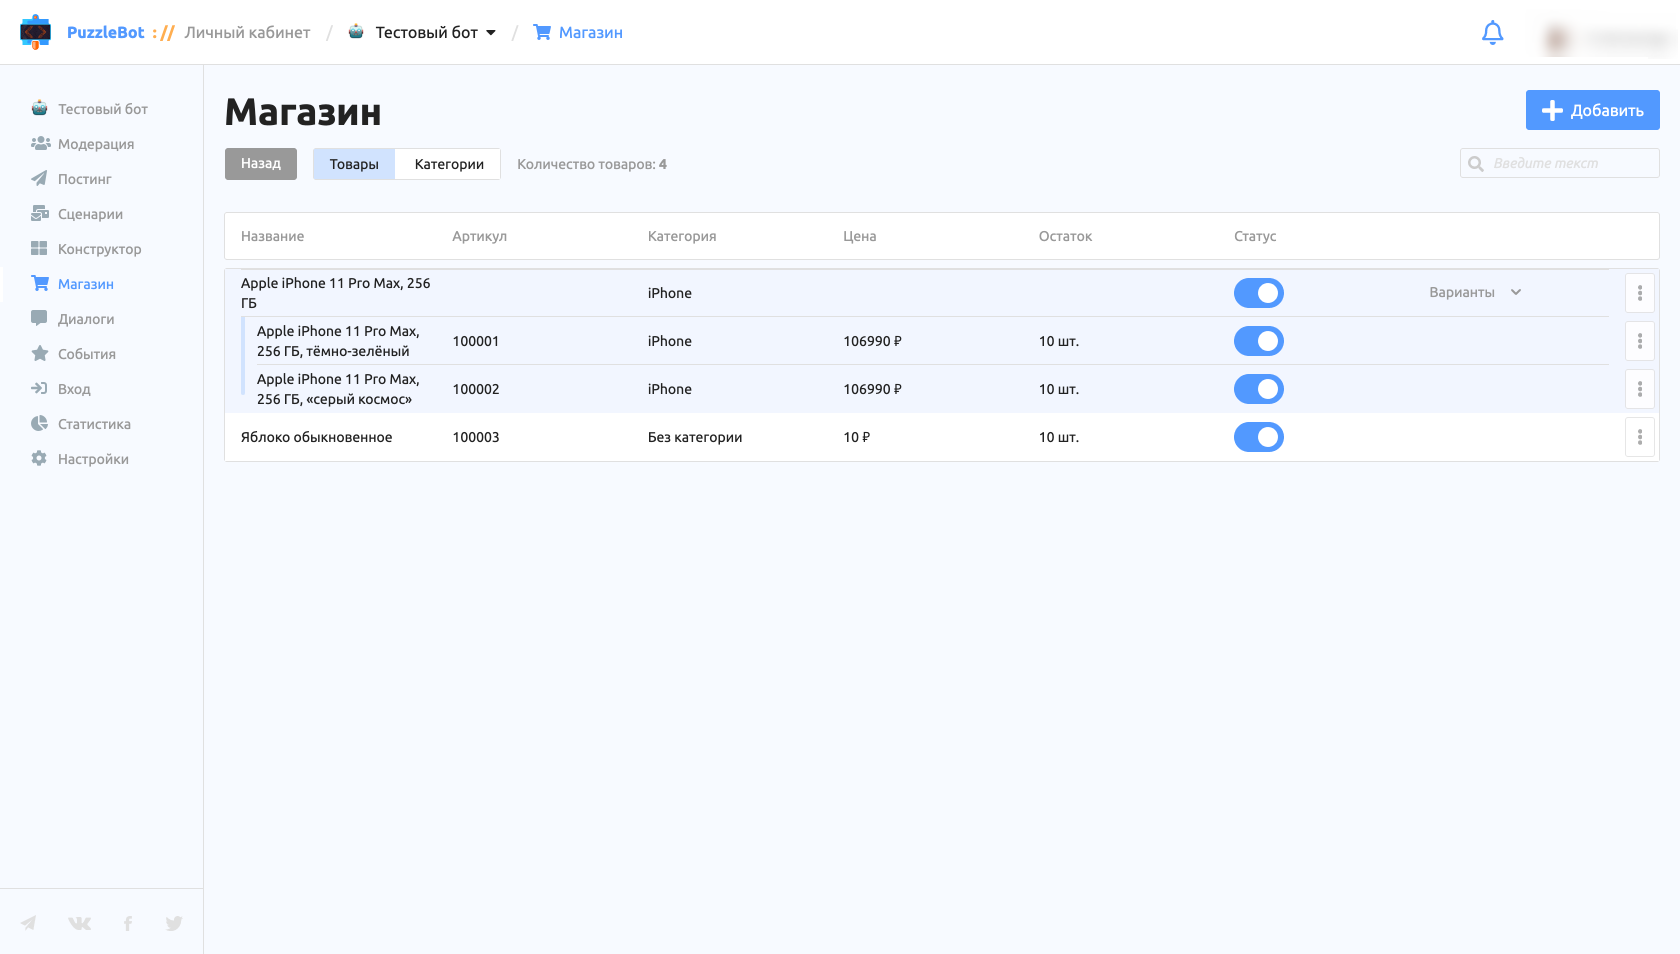
Task: Disable the Яблоко обыкновенное product status
Action: pyautogui.click(x=1259, y=437)
